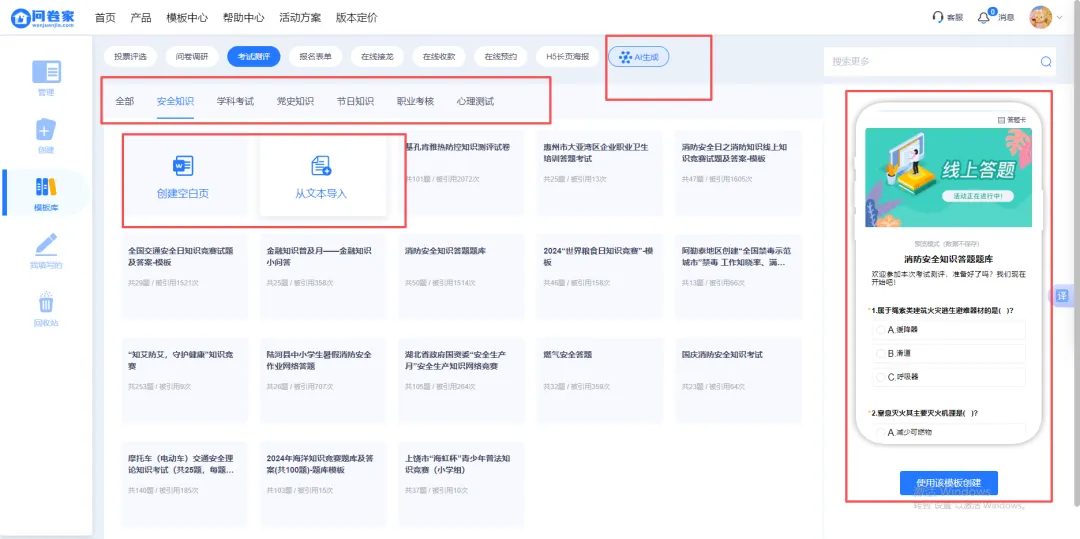Switch to the 职业考核 sub-tab
Viewport: 1080px width, 539px height.
click(415, 101)
